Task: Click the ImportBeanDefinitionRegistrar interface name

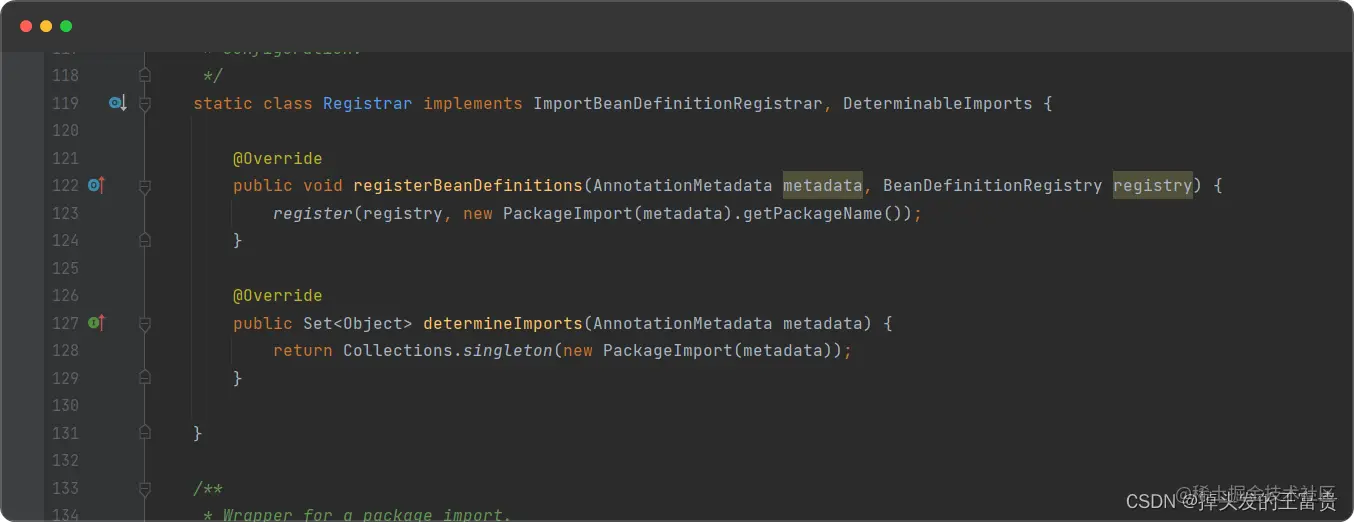Action: [677, 103]
